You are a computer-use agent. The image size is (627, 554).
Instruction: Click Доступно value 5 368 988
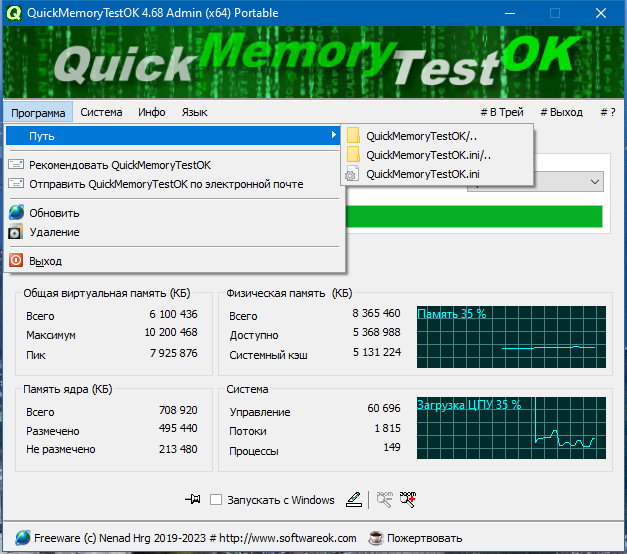(376, 332)
